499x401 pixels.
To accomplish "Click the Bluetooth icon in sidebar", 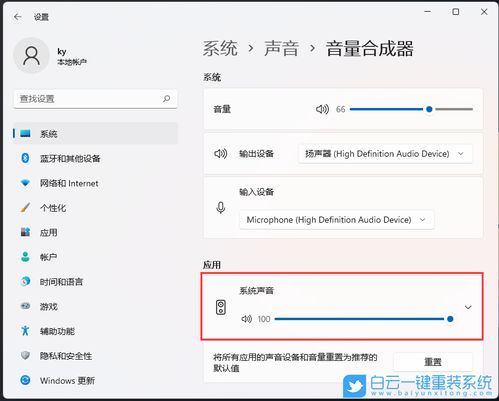I will [25, 158].
